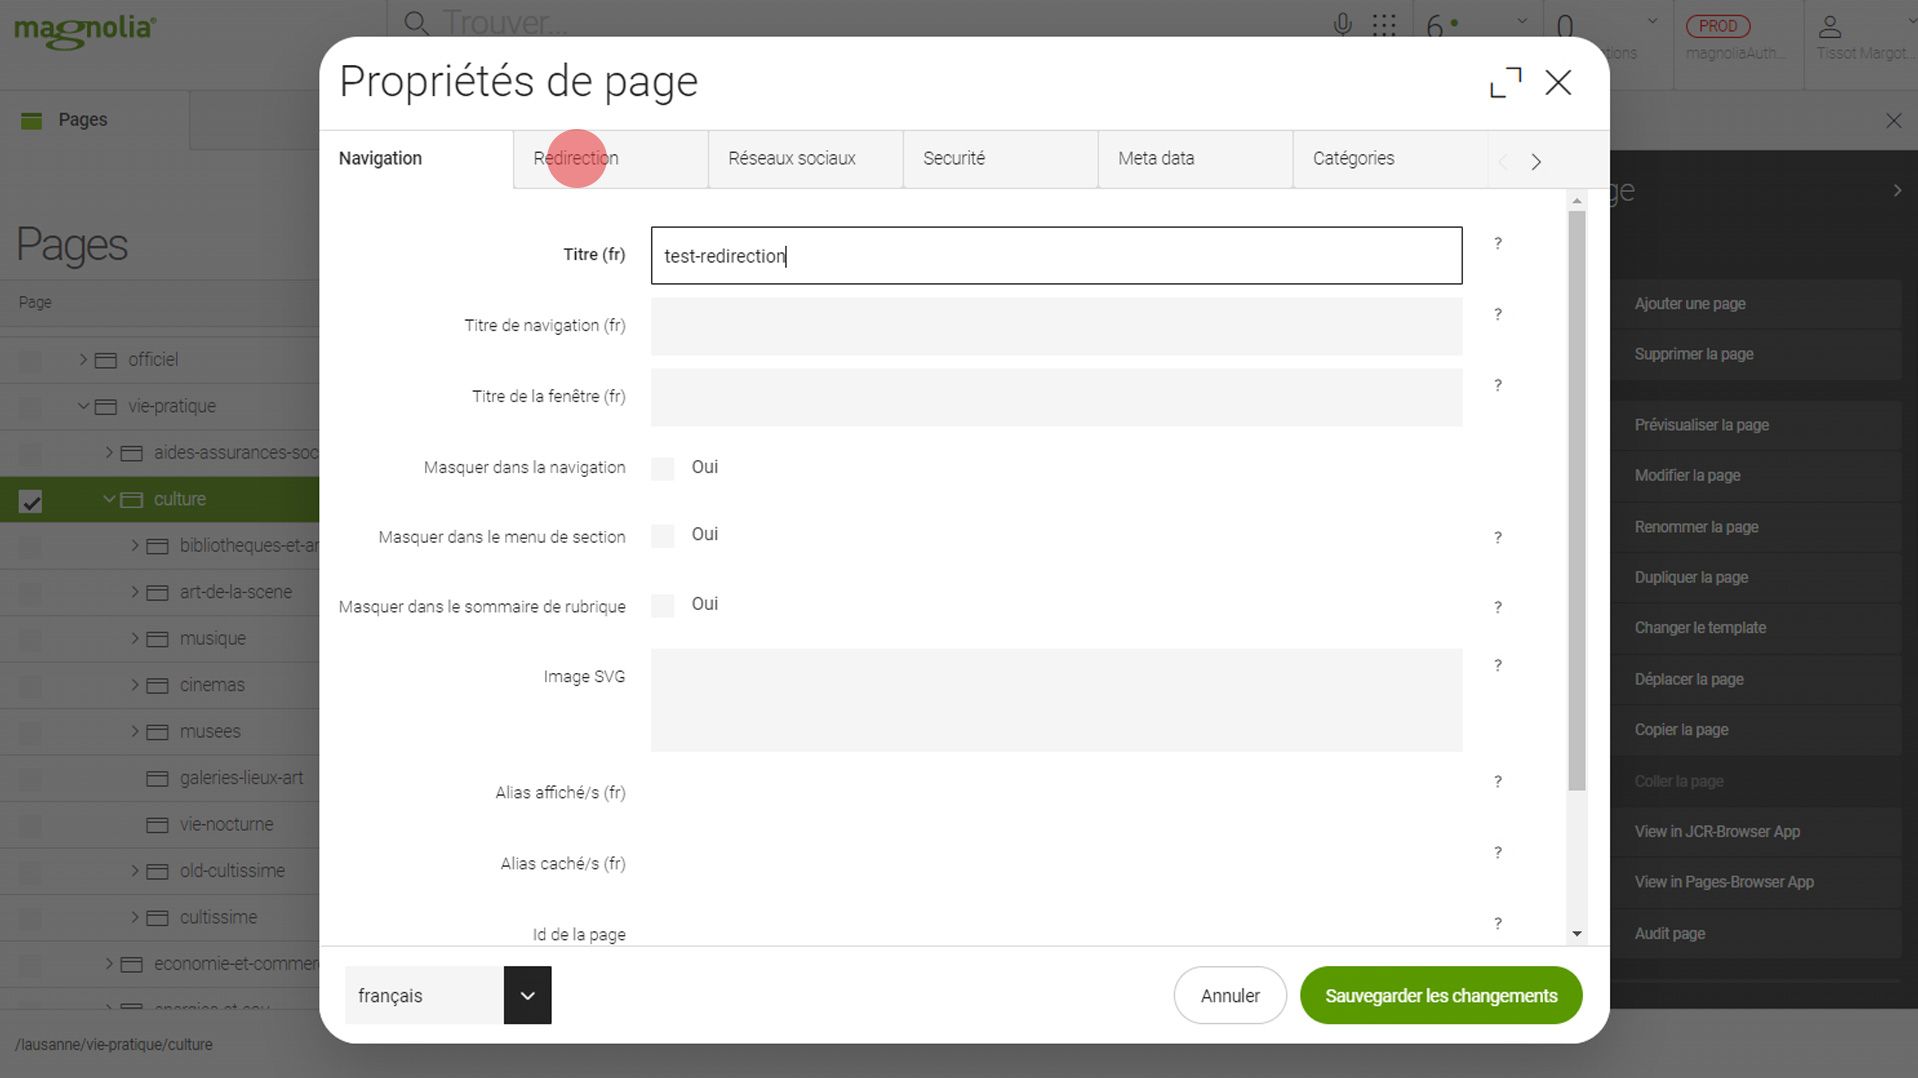Expand the musique tree node
The height and width of the screenshot is (1078, 1918).
[x=135, y=639]
